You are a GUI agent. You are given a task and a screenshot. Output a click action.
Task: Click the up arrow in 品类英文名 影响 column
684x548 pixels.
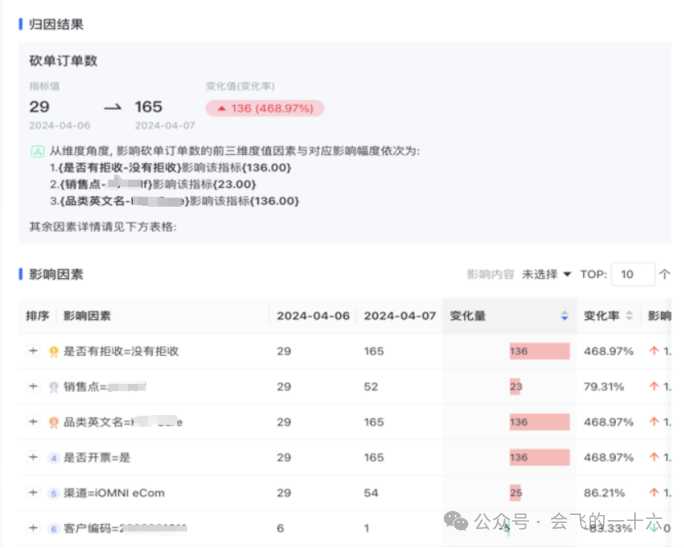[654, 421]
